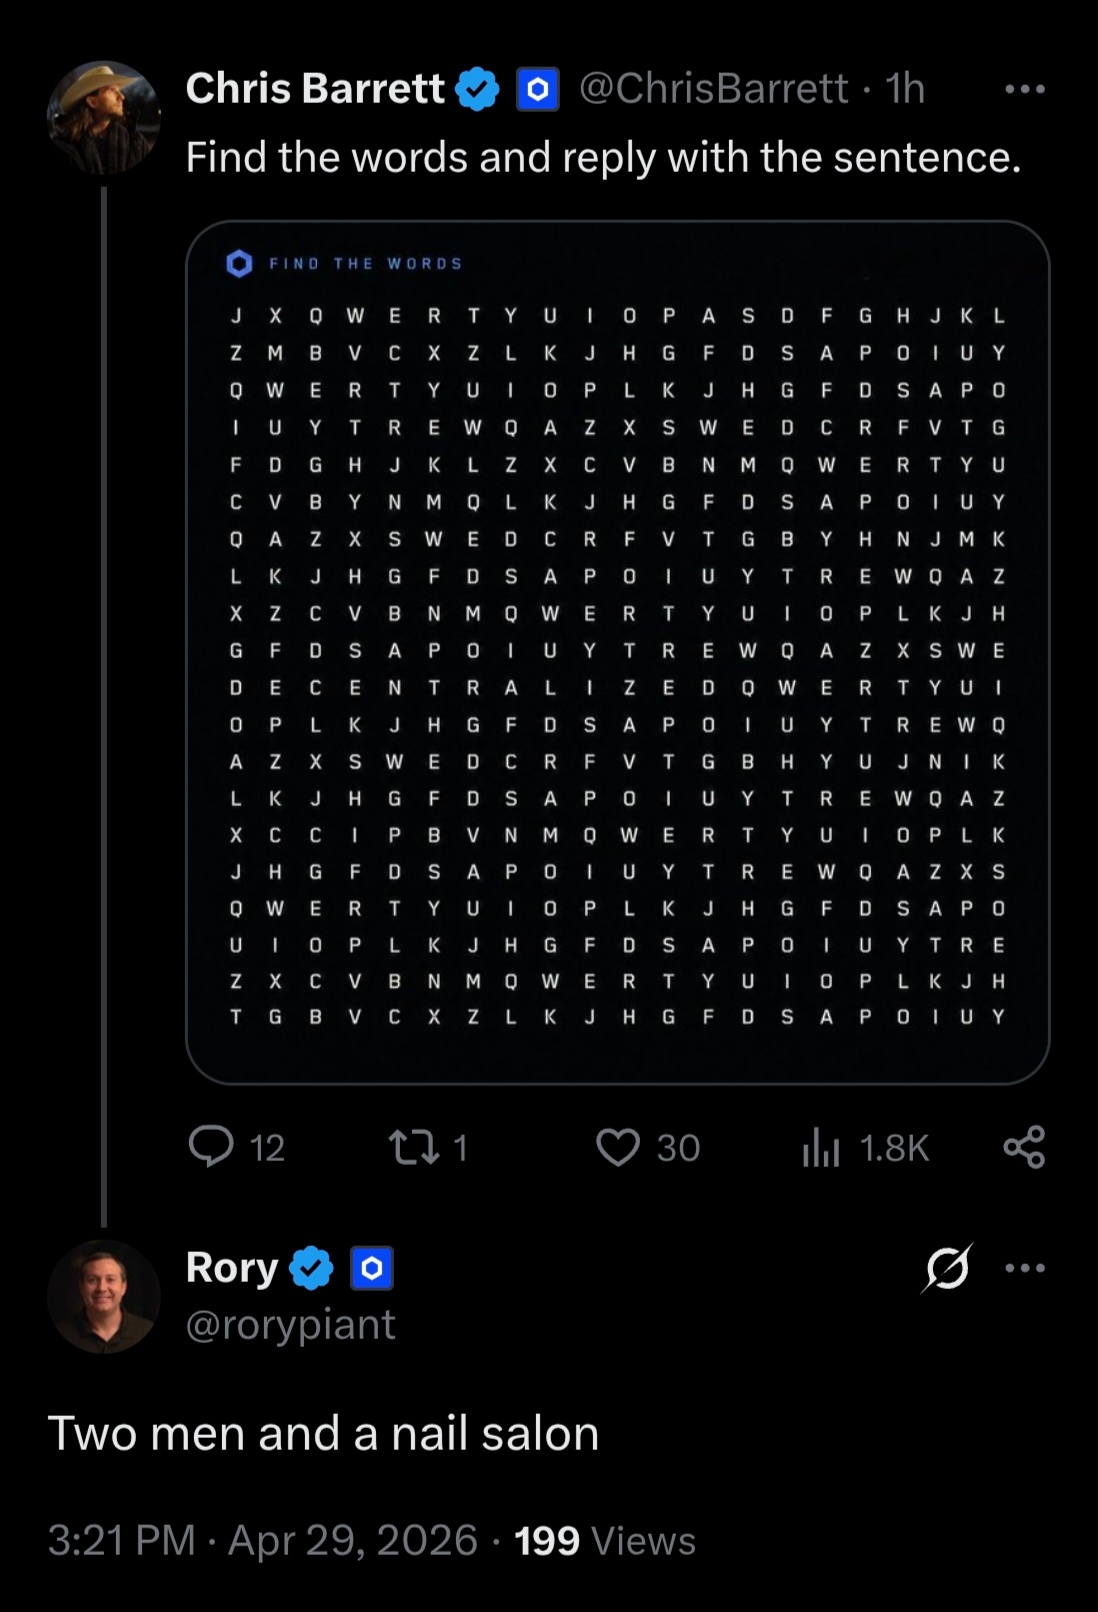Open the 199 Views count
Viewport: 1098px width, 1612px height.
coord(604,1541)
